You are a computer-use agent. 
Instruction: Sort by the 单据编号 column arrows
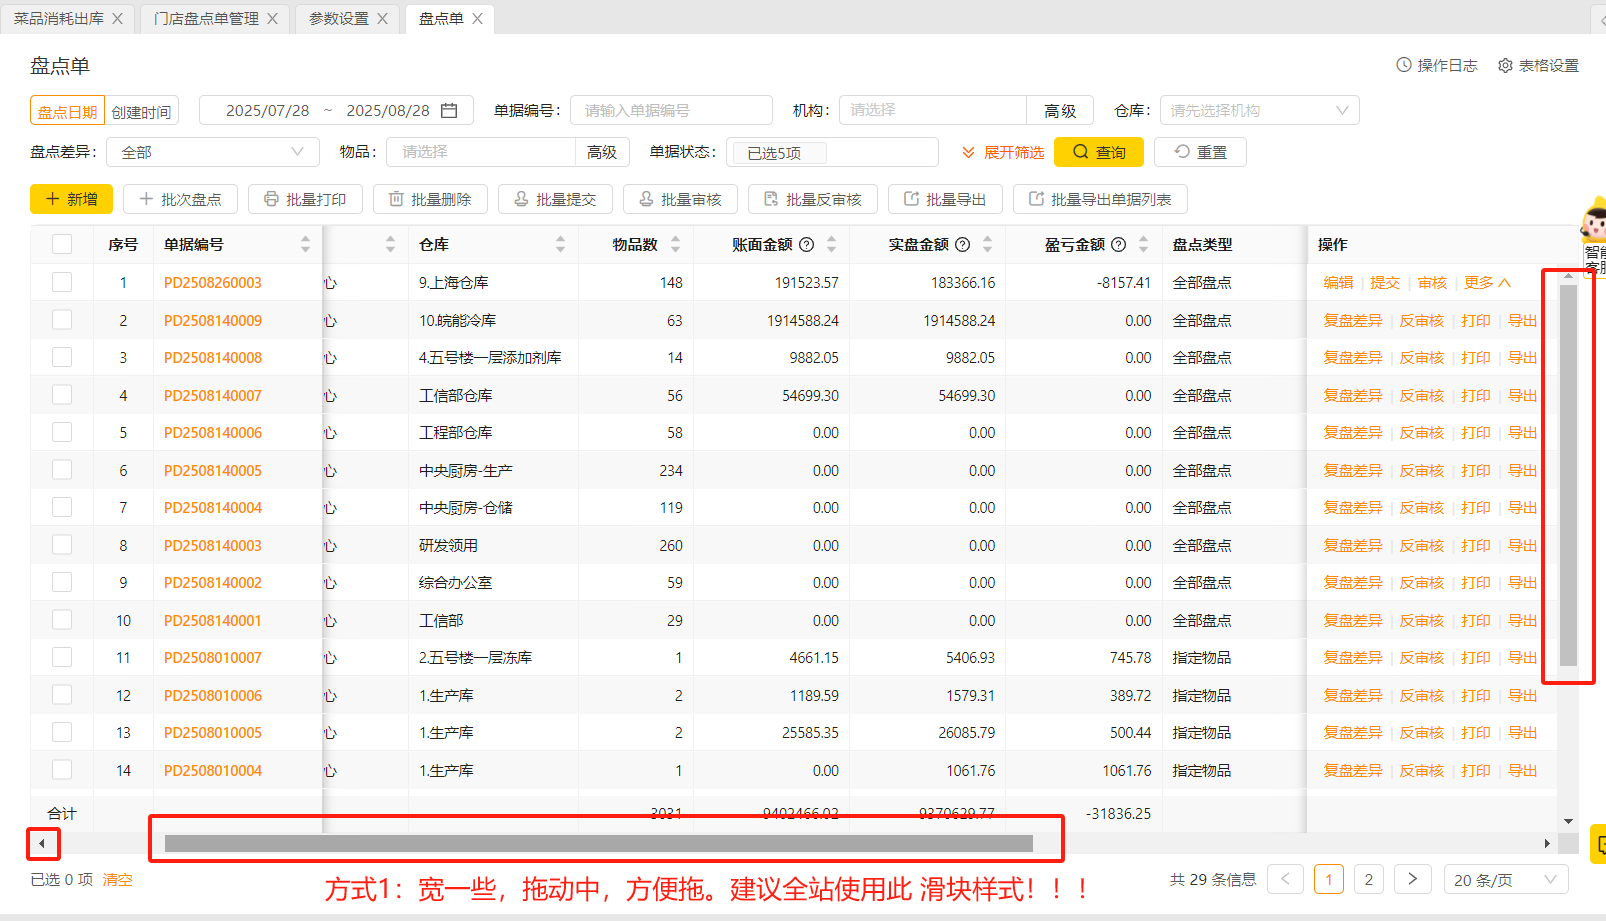coord(305,244)
